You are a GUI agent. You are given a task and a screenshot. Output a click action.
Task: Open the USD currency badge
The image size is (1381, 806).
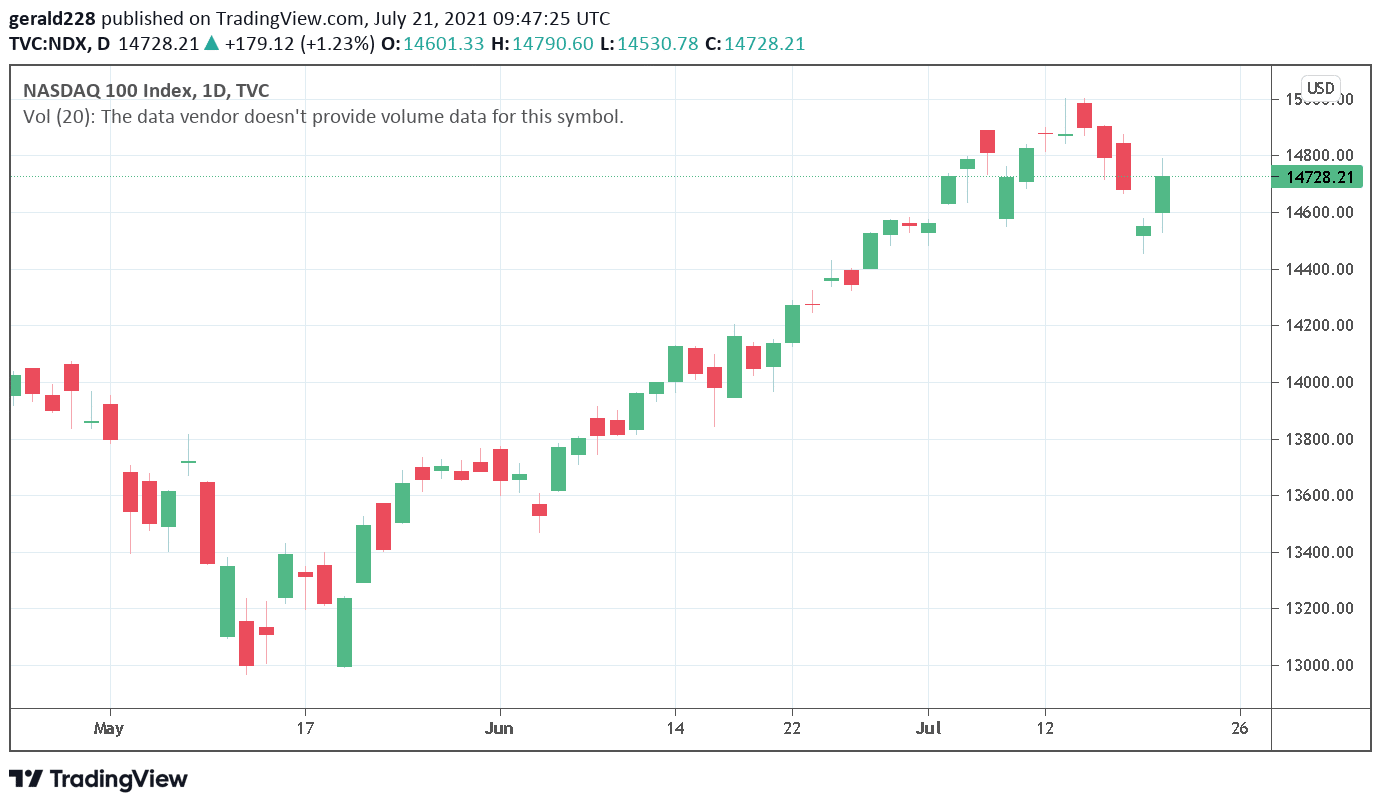pos(1321,88)
